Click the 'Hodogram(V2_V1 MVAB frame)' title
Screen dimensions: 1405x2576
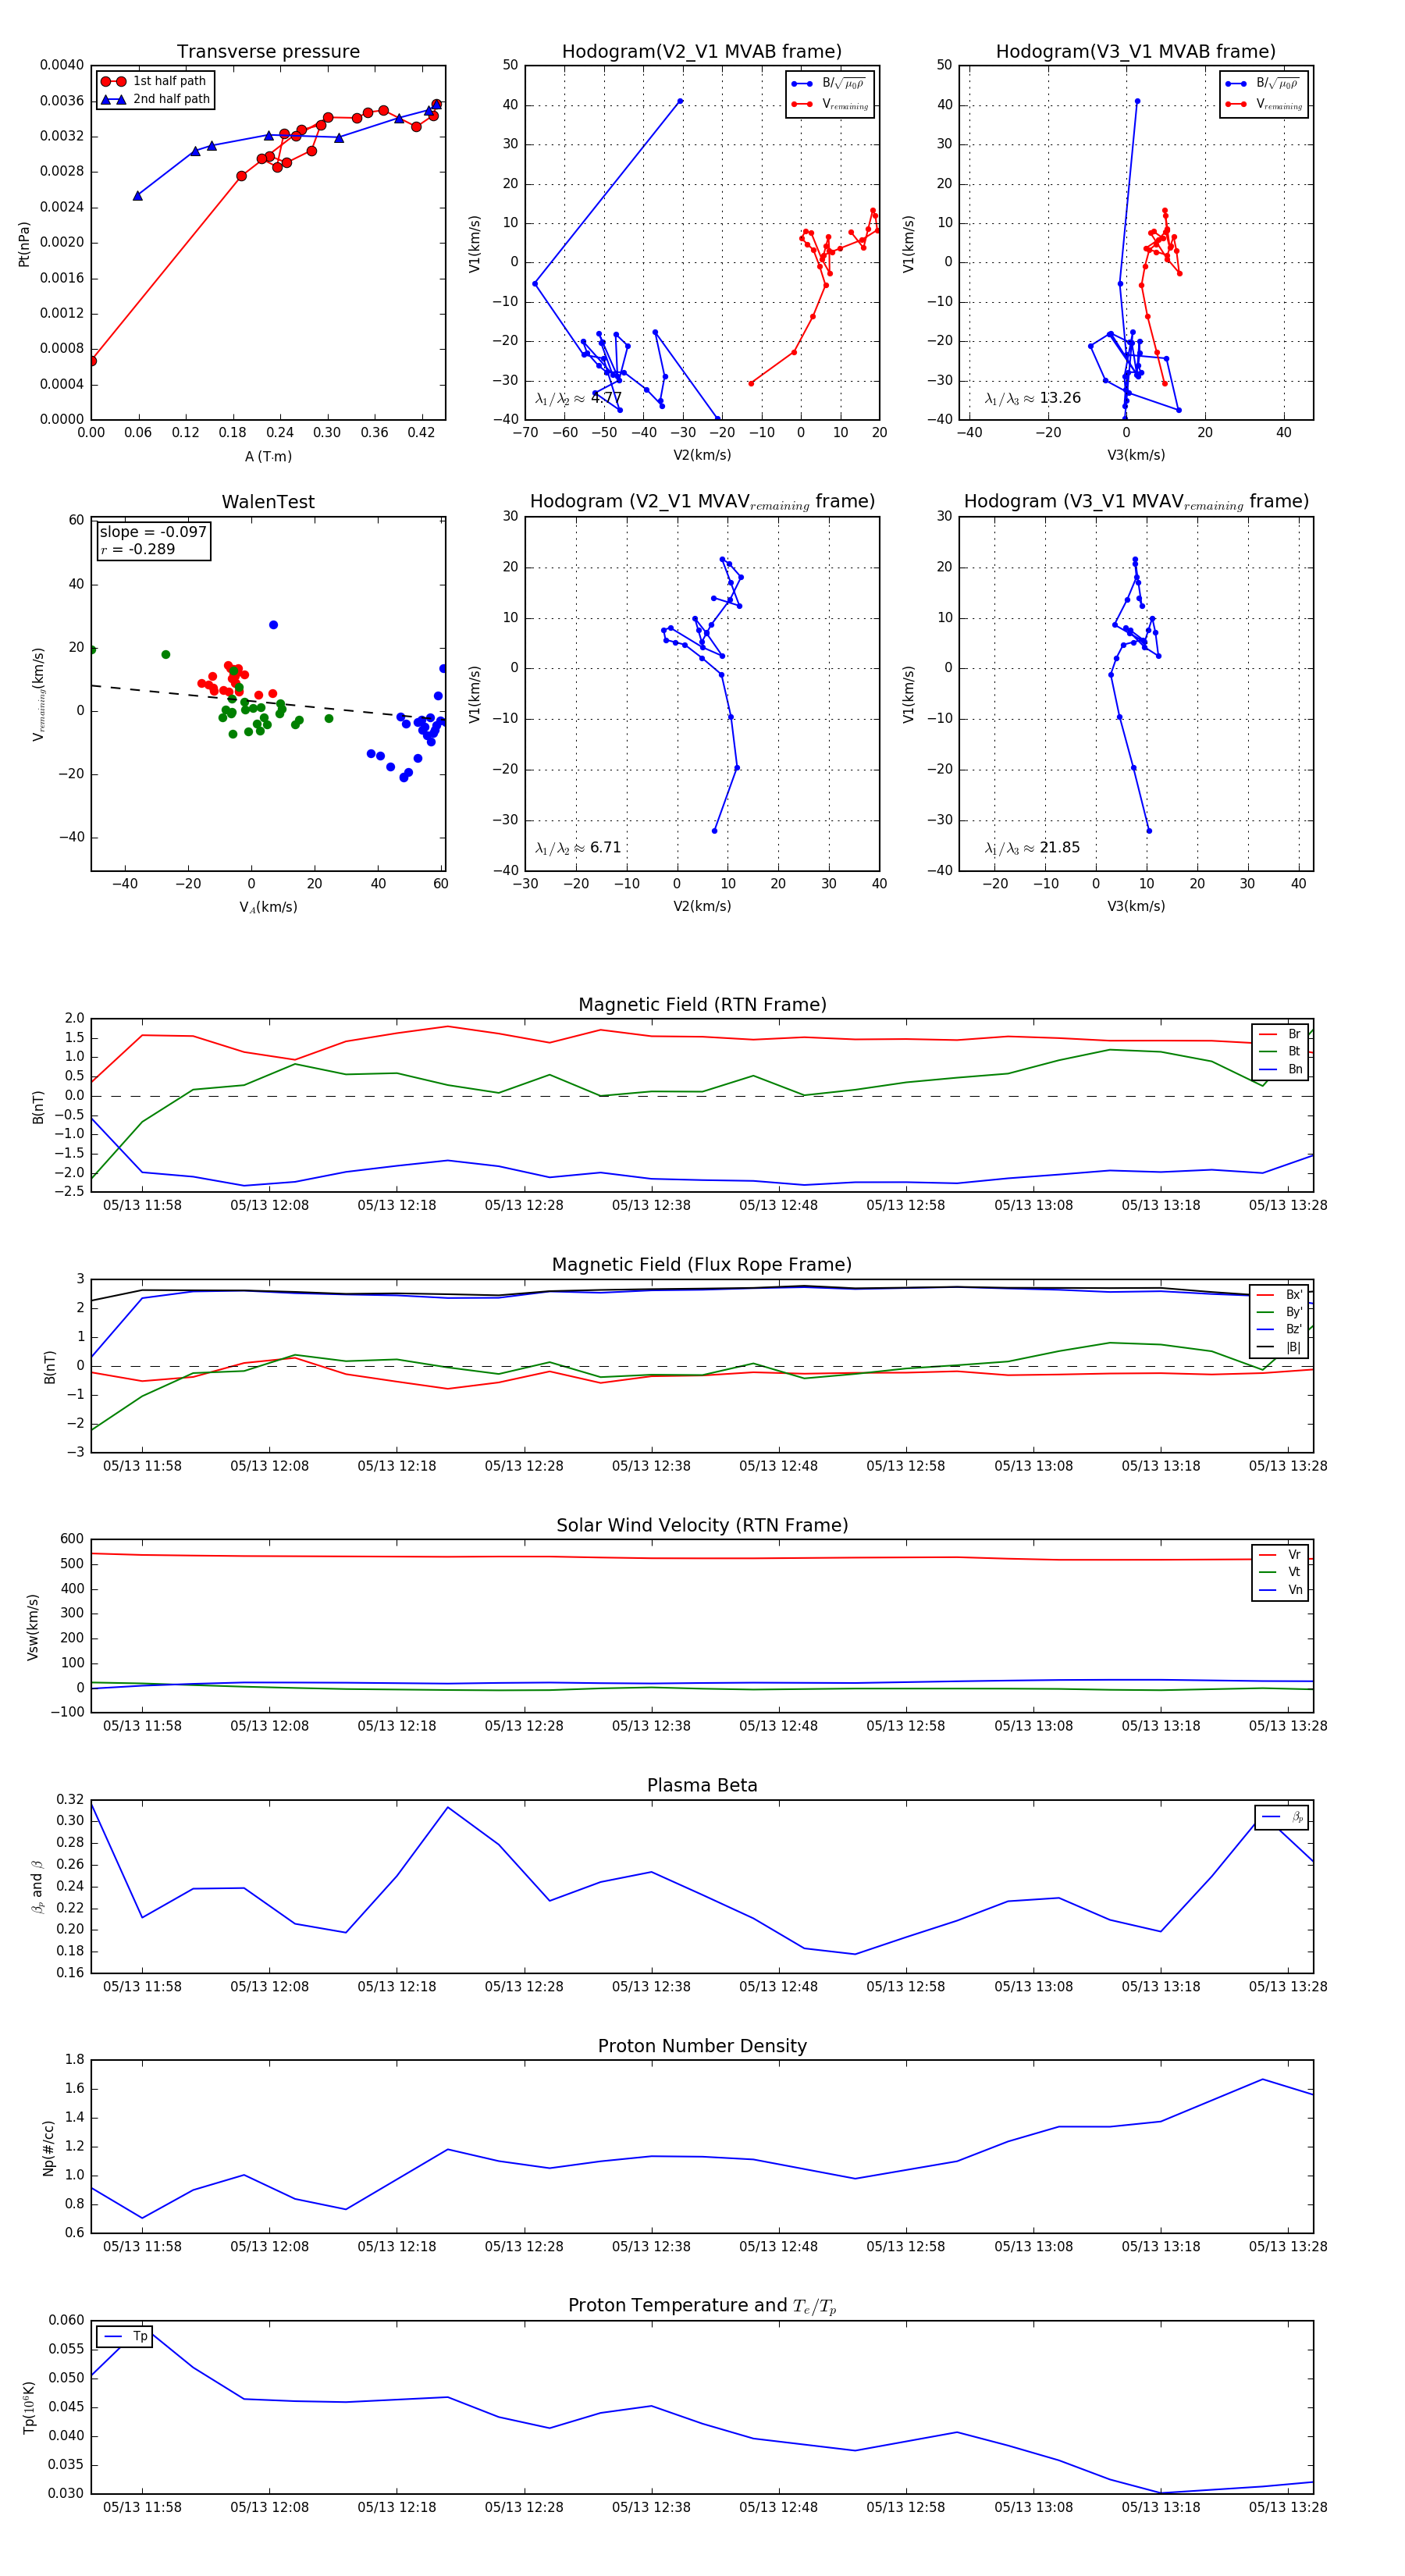click(x=702, y=52)
